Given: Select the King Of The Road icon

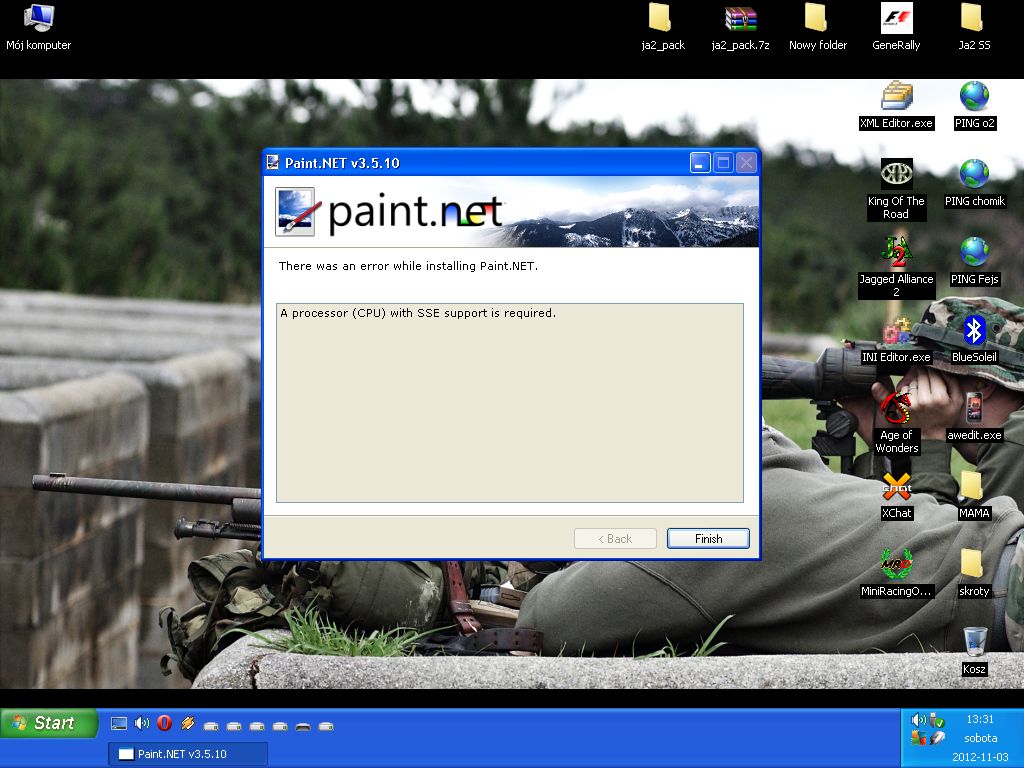Looking at the screenshot, I should point(896,176).
